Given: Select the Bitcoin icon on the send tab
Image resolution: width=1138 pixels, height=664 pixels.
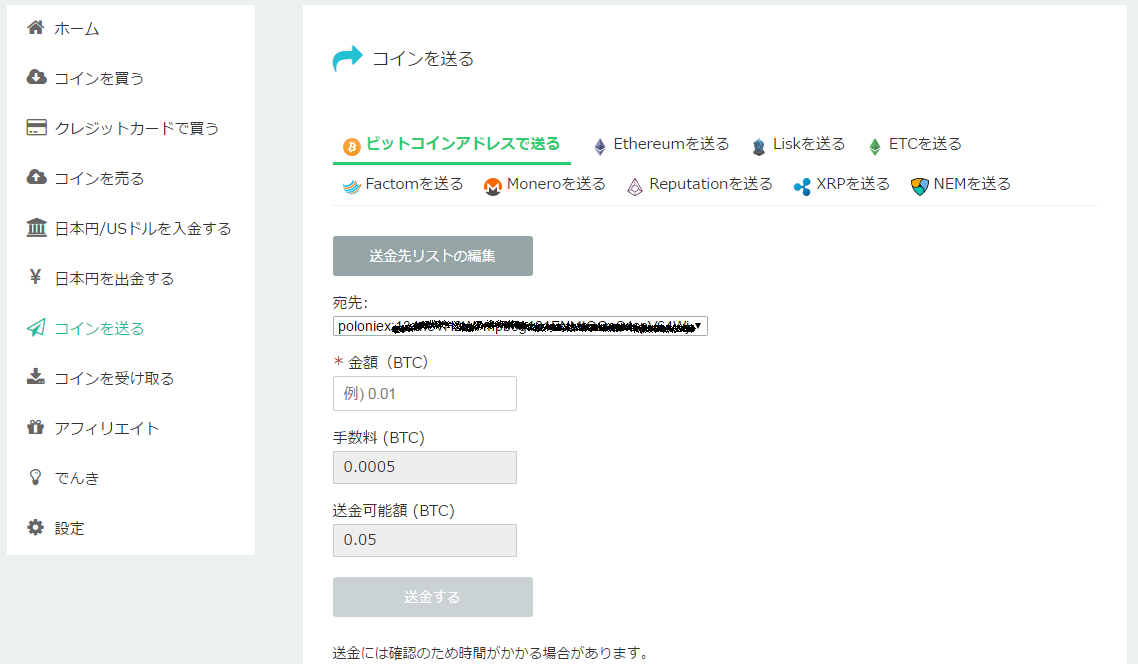Looking at the screenshot, I should pos(351,145).
